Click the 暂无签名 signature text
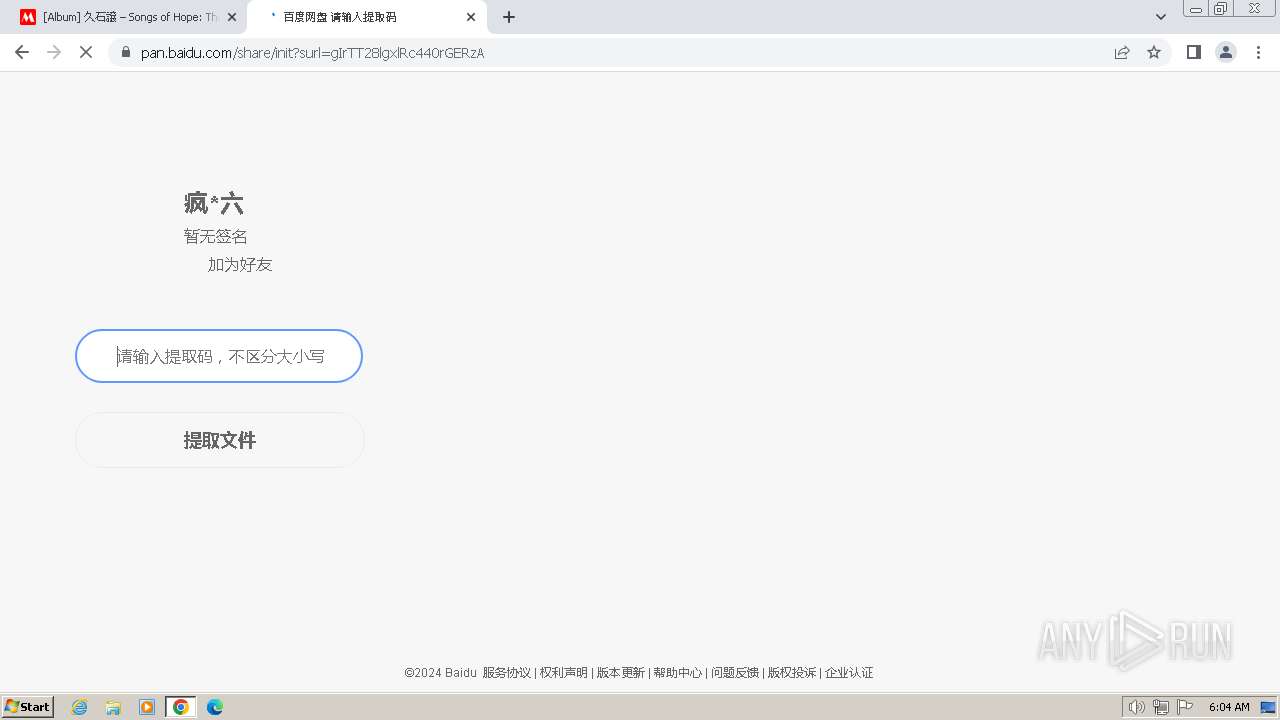1280x720 pixels. click(216, 237)
